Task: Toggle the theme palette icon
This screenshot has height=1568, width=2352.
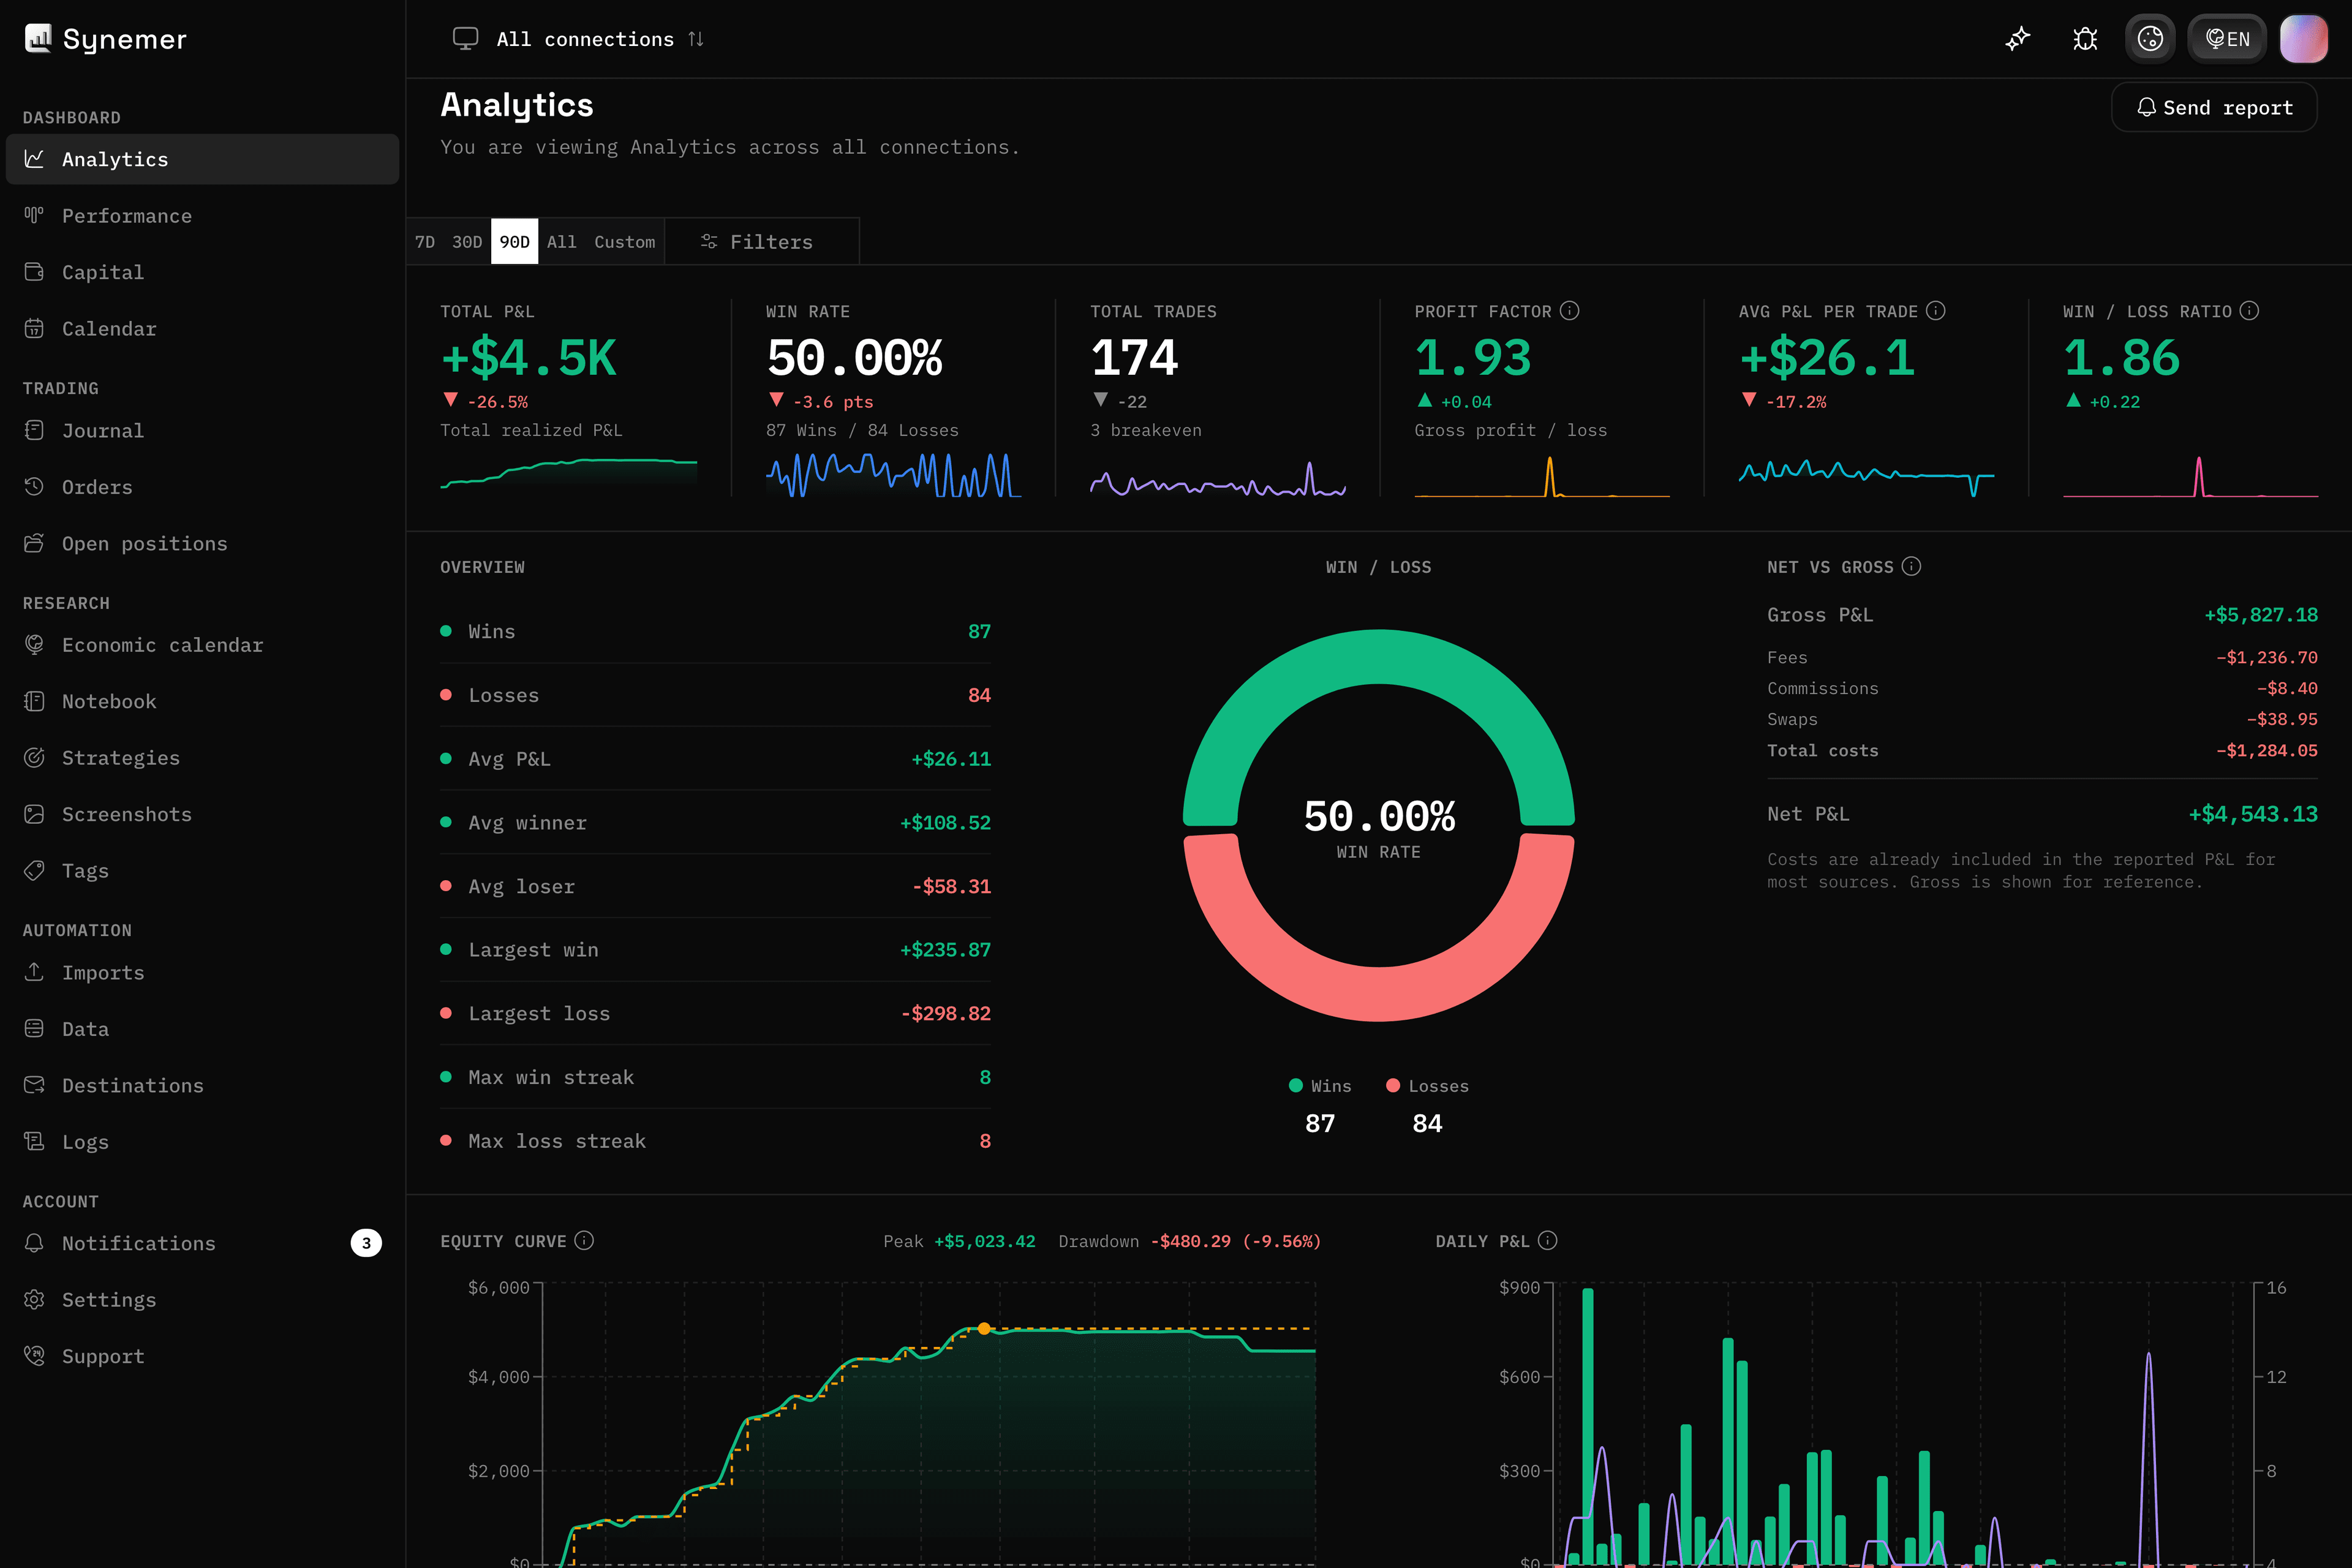Action: click(x=2150, y=39)
